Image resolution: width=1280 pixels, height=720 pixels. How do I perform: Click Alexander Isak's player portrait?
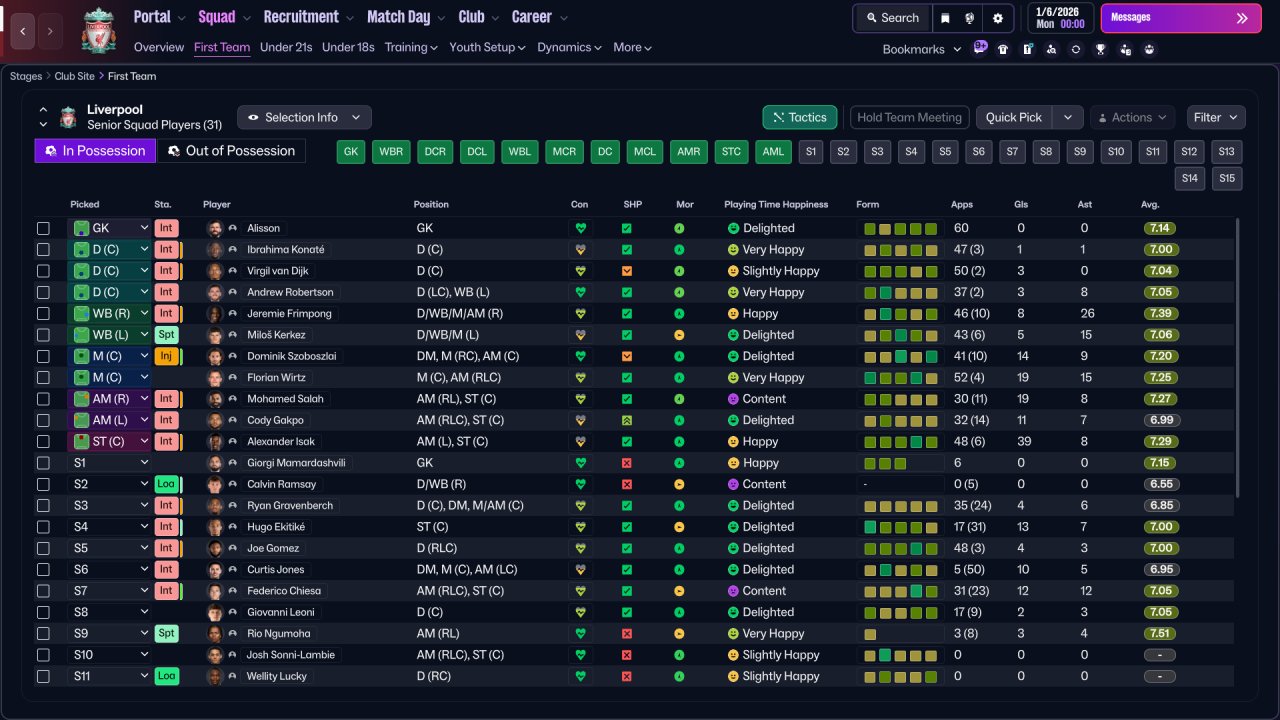click(214, 441)
